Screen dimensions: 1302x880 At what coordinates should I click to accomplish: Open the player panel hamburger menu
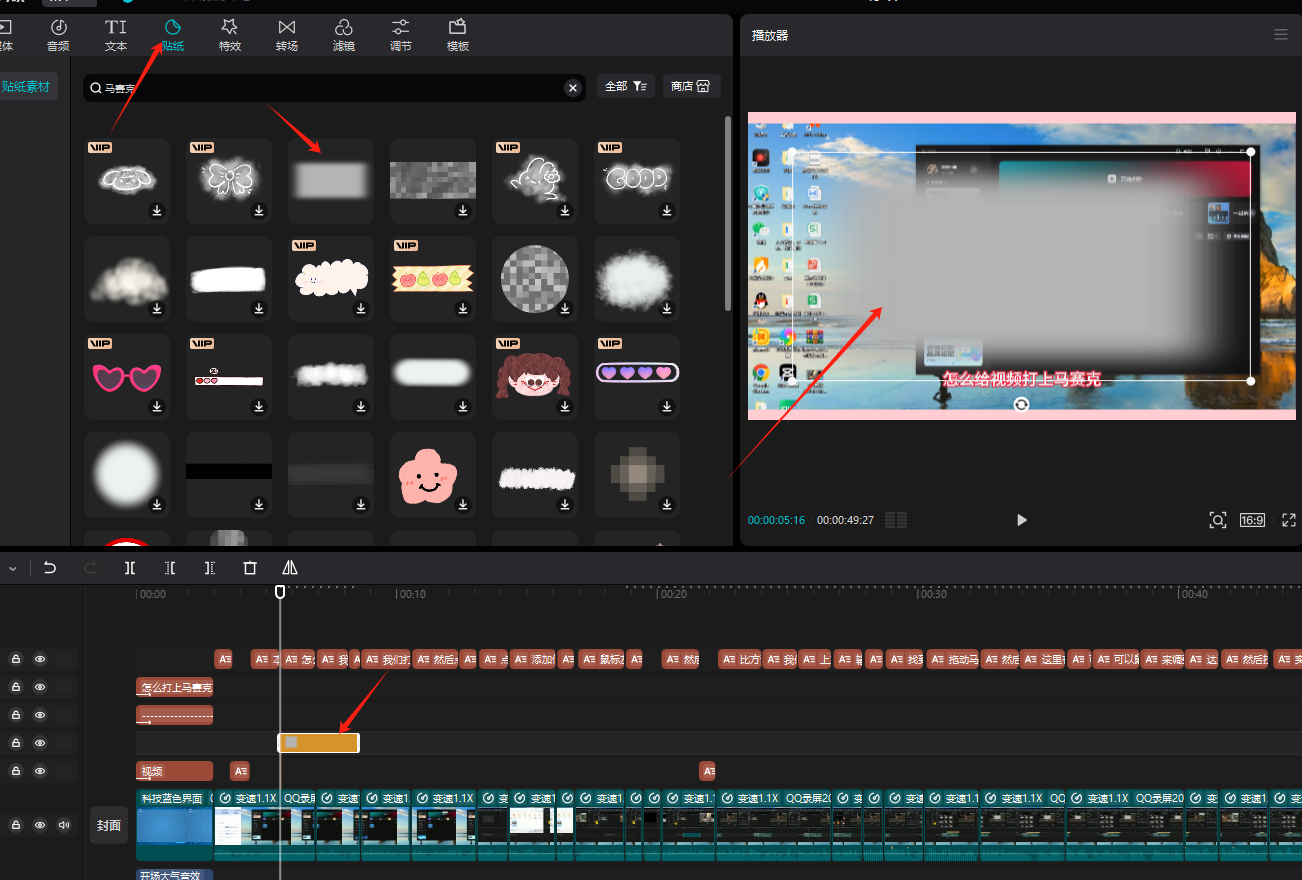pos(1281,34)
